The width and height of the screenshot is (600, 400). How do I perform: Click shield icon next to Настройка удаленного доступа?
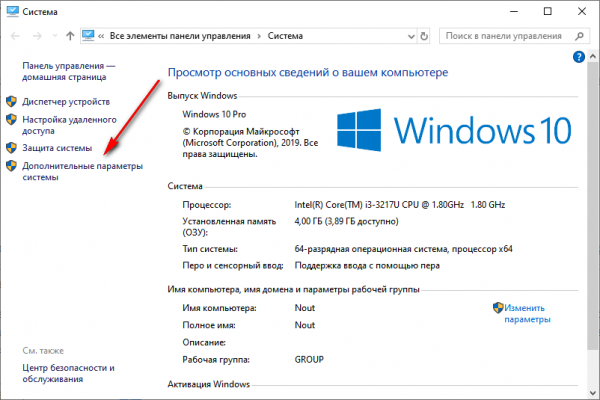[x=11, y=119]
